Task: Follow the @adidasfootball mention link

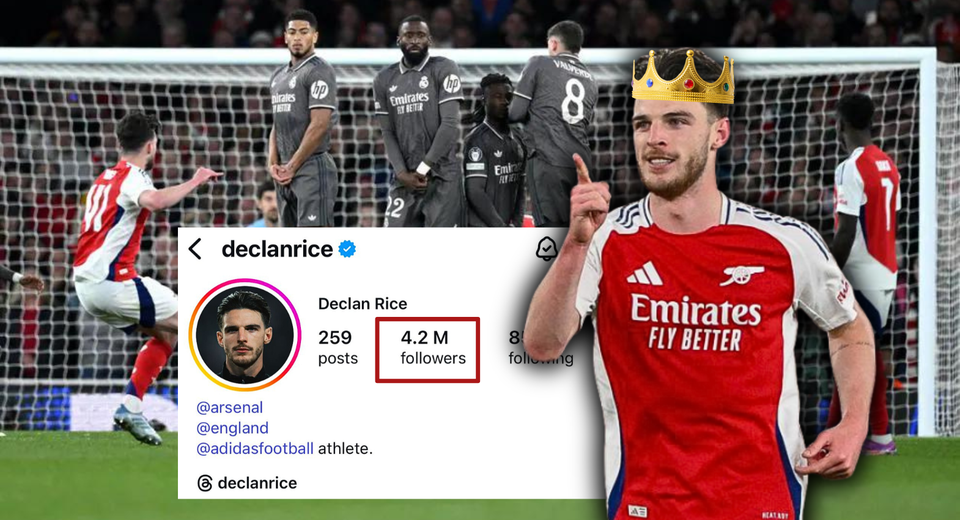Action: pyautogui.click(x=255, y=448)
